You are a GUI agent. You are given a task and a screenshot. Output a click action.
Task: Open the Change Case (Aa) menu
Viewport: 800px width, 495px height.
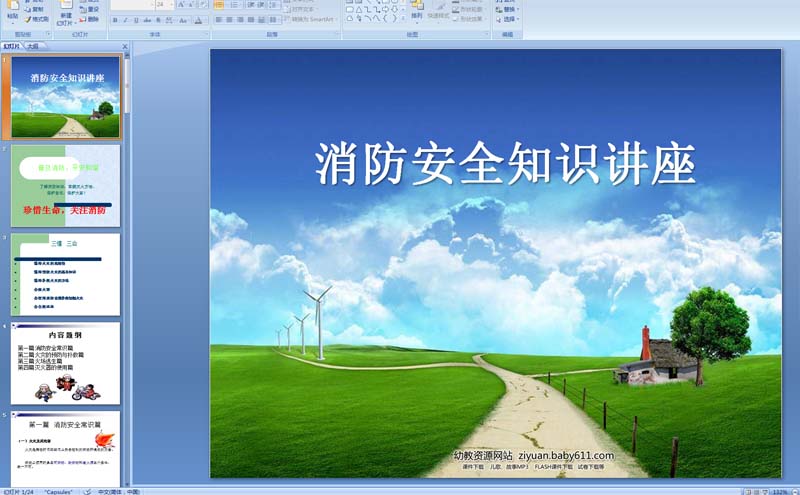coord(183,20)
